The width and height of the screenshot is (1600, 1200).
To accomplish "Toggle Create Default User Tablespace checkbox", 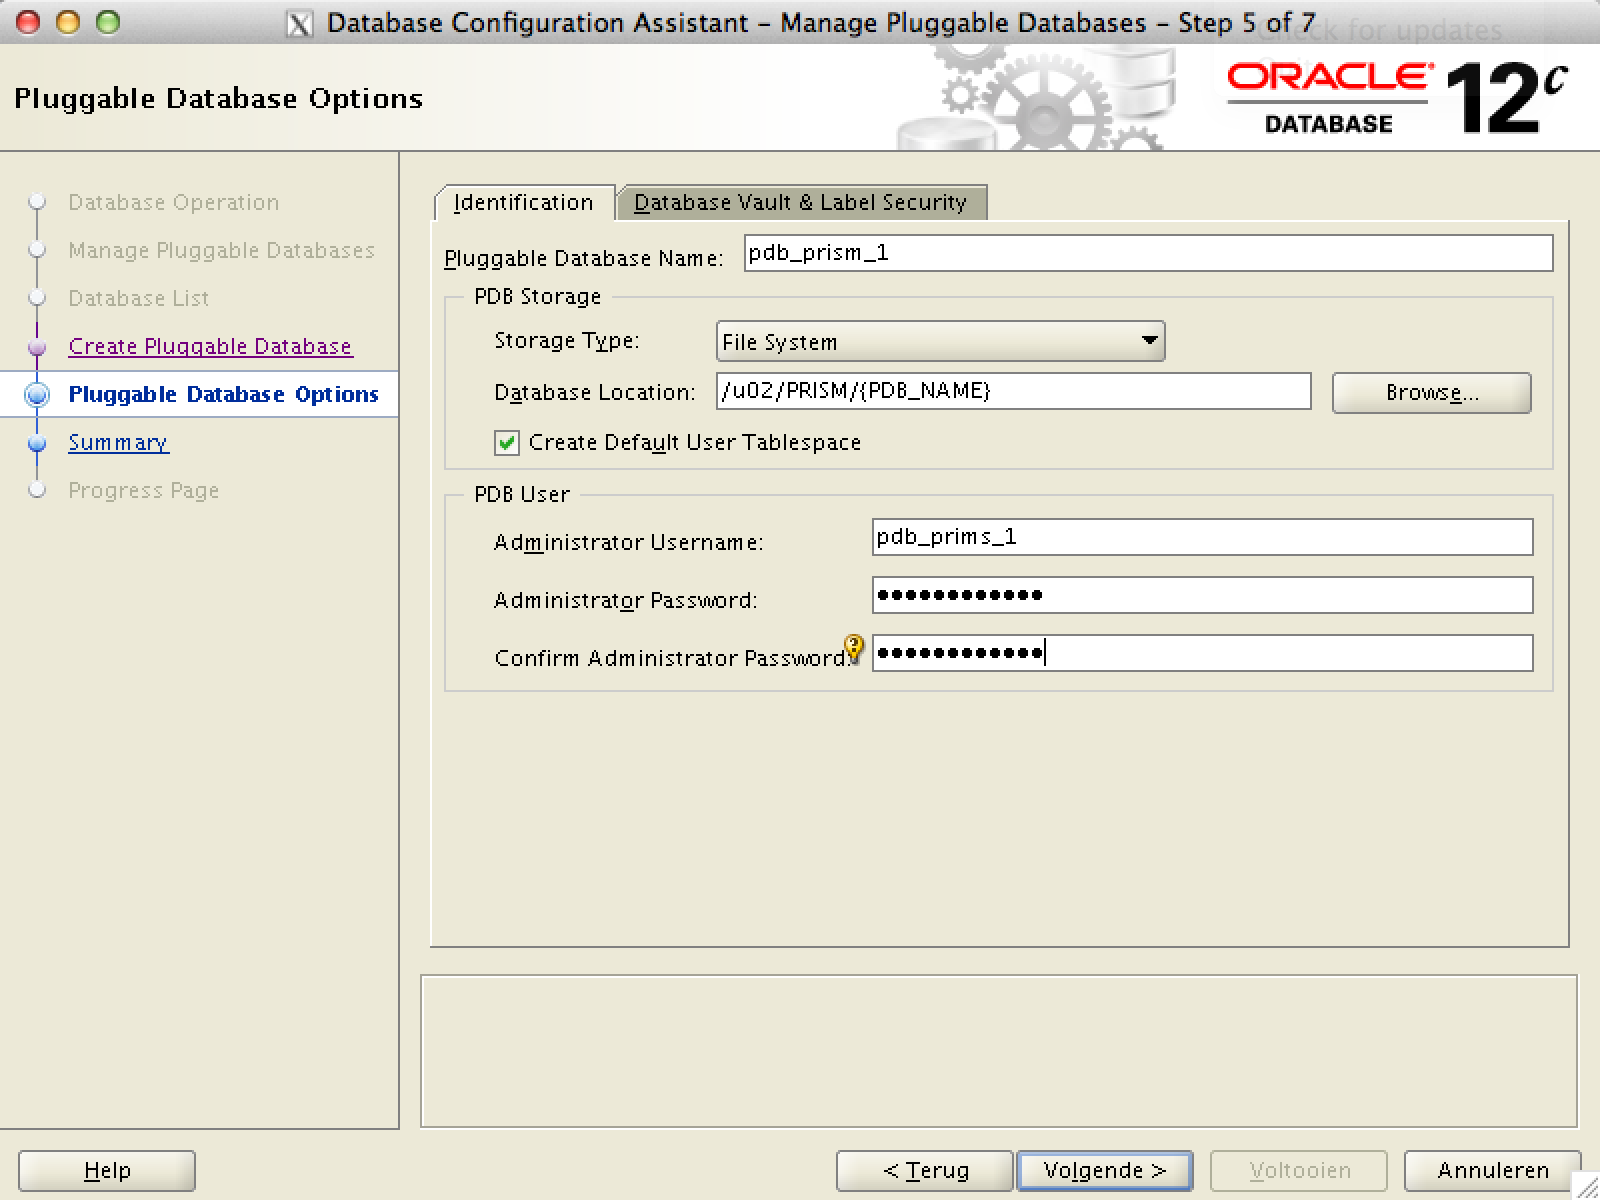I will [x=507, y=443].
